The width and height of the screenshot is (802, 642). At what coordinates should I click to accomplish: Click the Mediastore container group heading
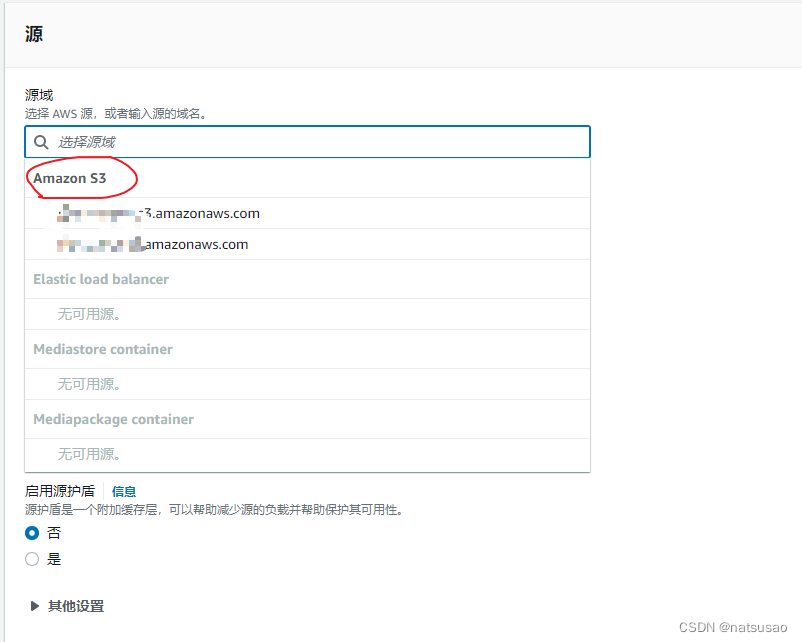pyautogui.click(x=103, y=349)
